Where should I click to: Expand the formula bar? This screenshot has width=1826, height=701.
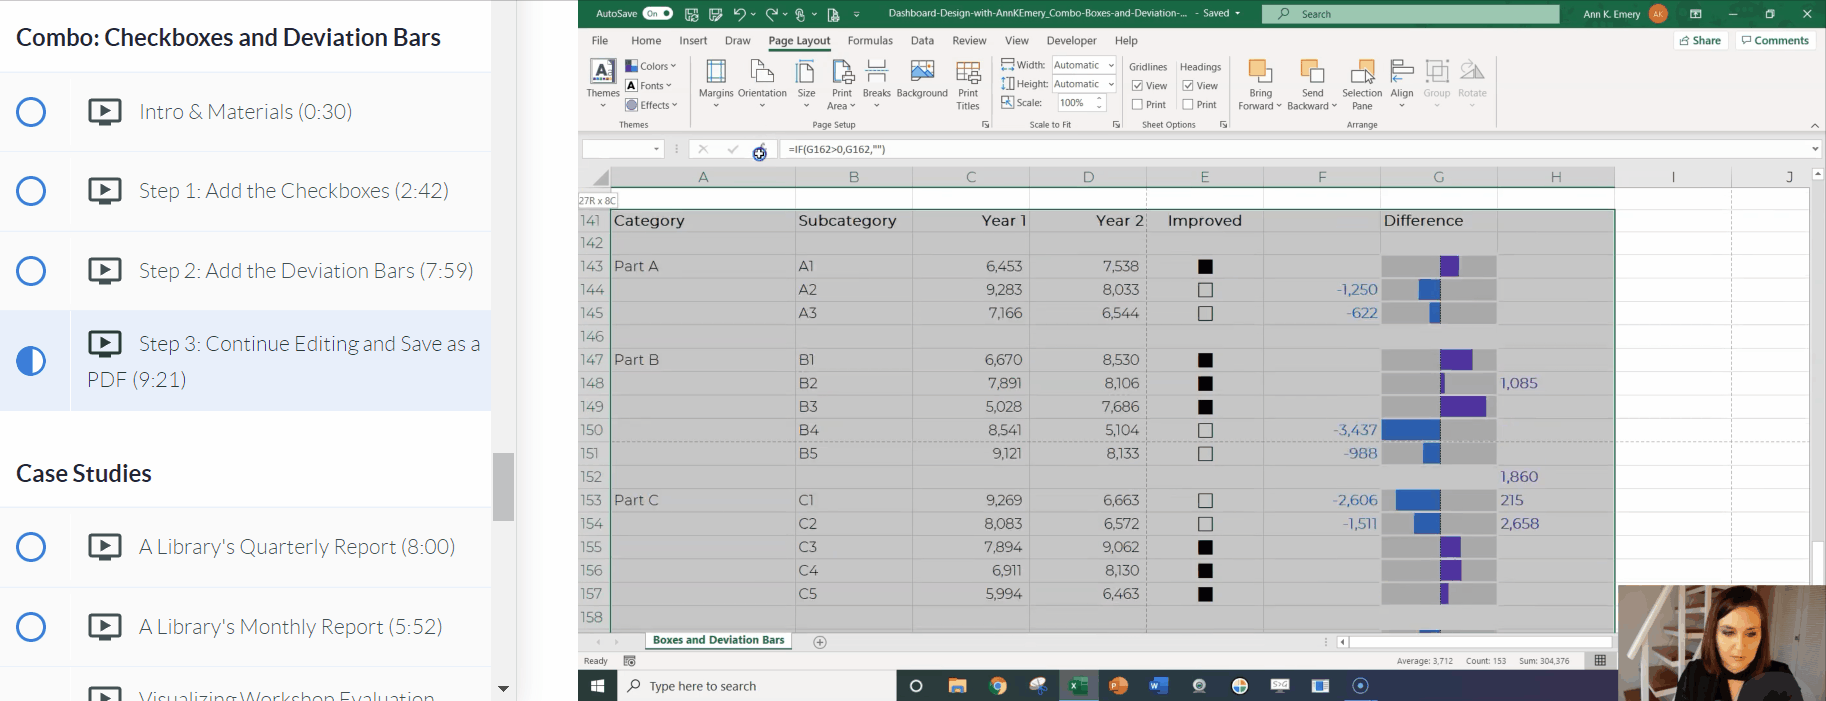point(1814,149)
